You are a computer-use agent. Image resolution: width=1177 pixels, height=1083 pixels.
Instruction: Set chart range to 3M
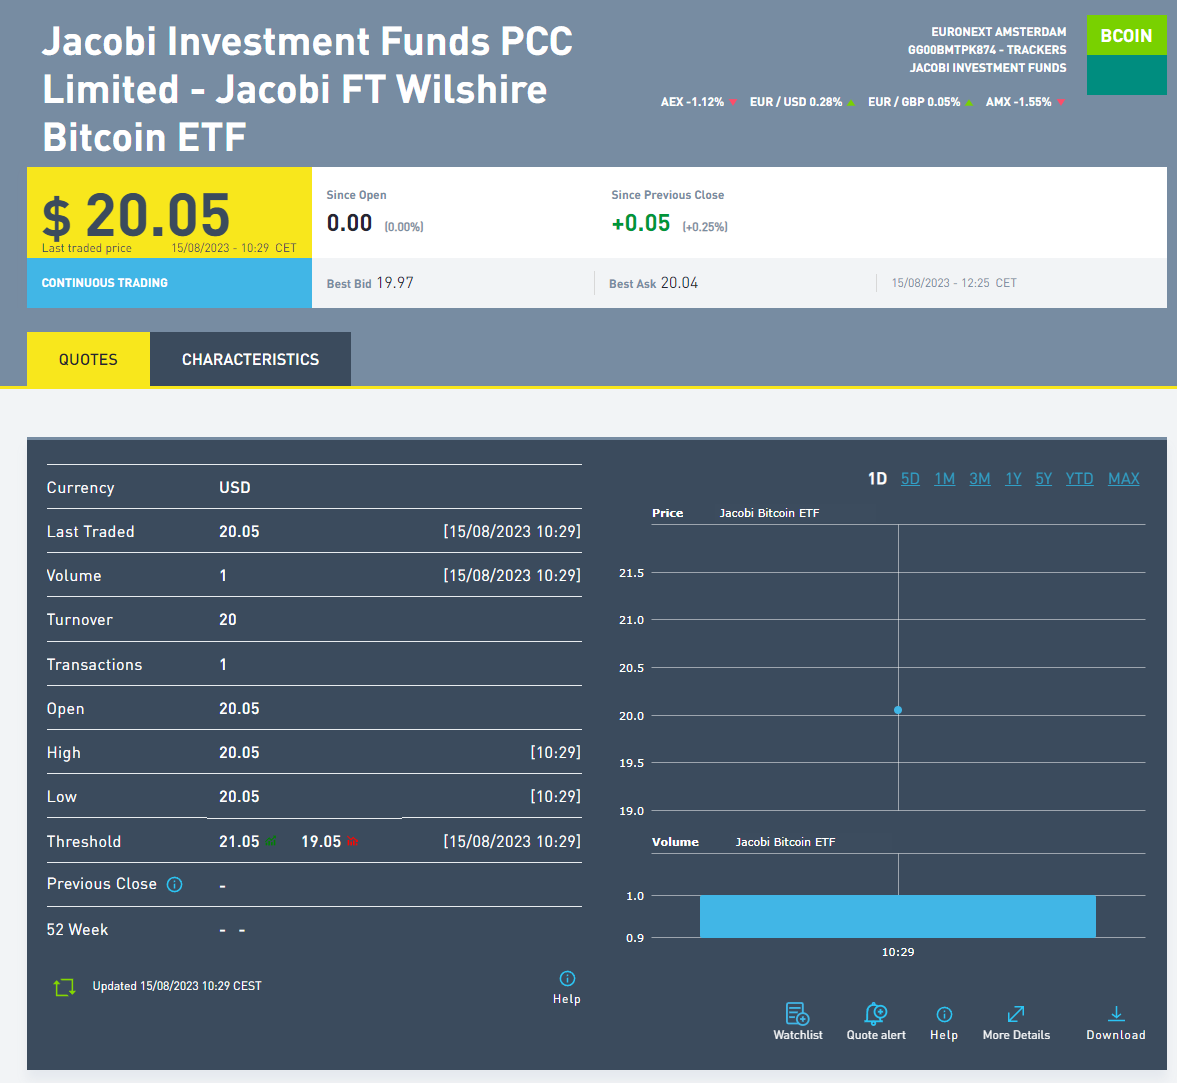(979, 479)
